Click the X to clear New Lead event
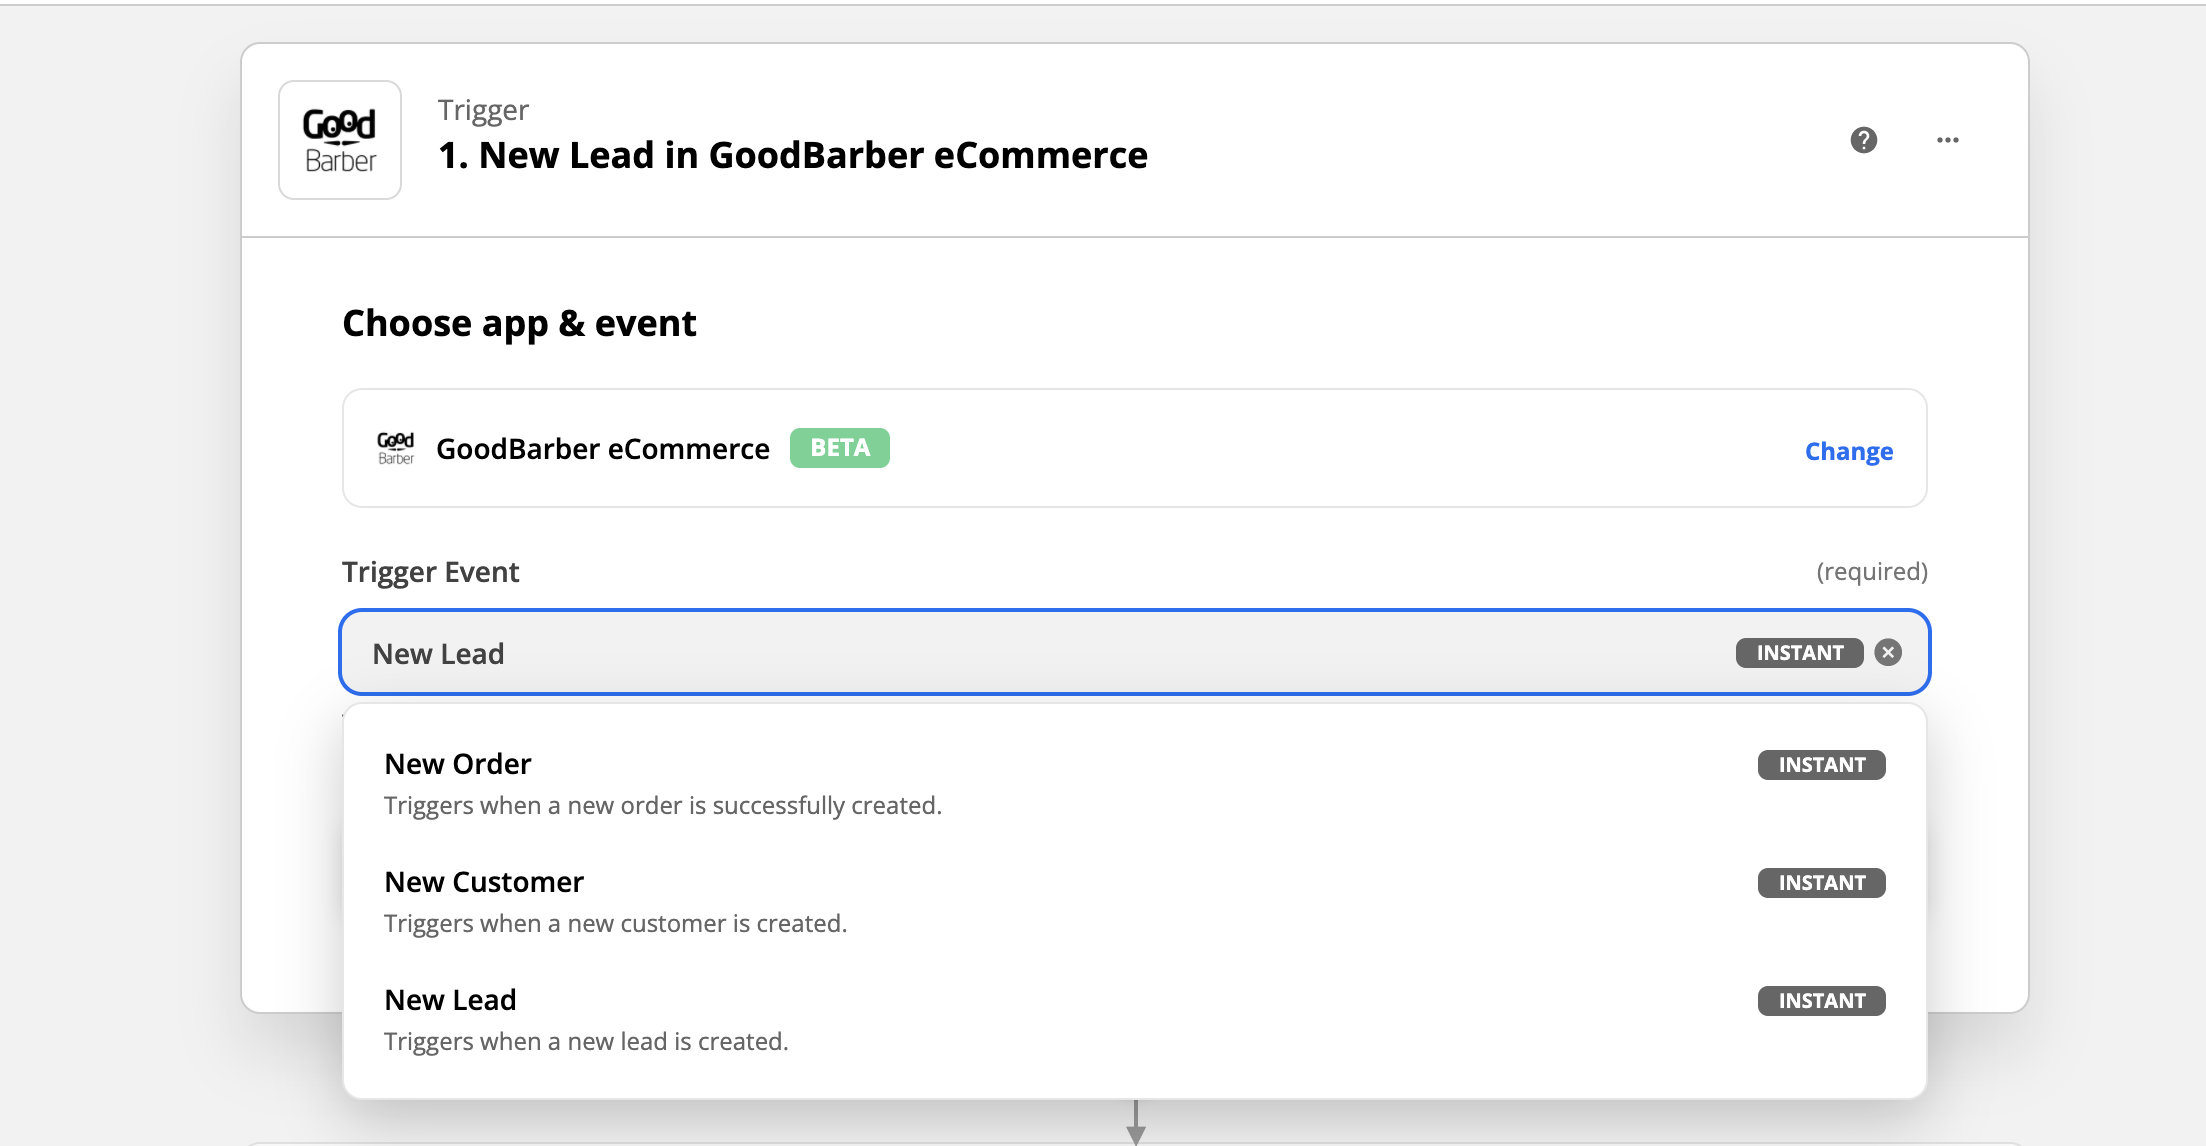This screenshot has height=1146, width=2206. pyautogui.click(x=1889, y=653)
